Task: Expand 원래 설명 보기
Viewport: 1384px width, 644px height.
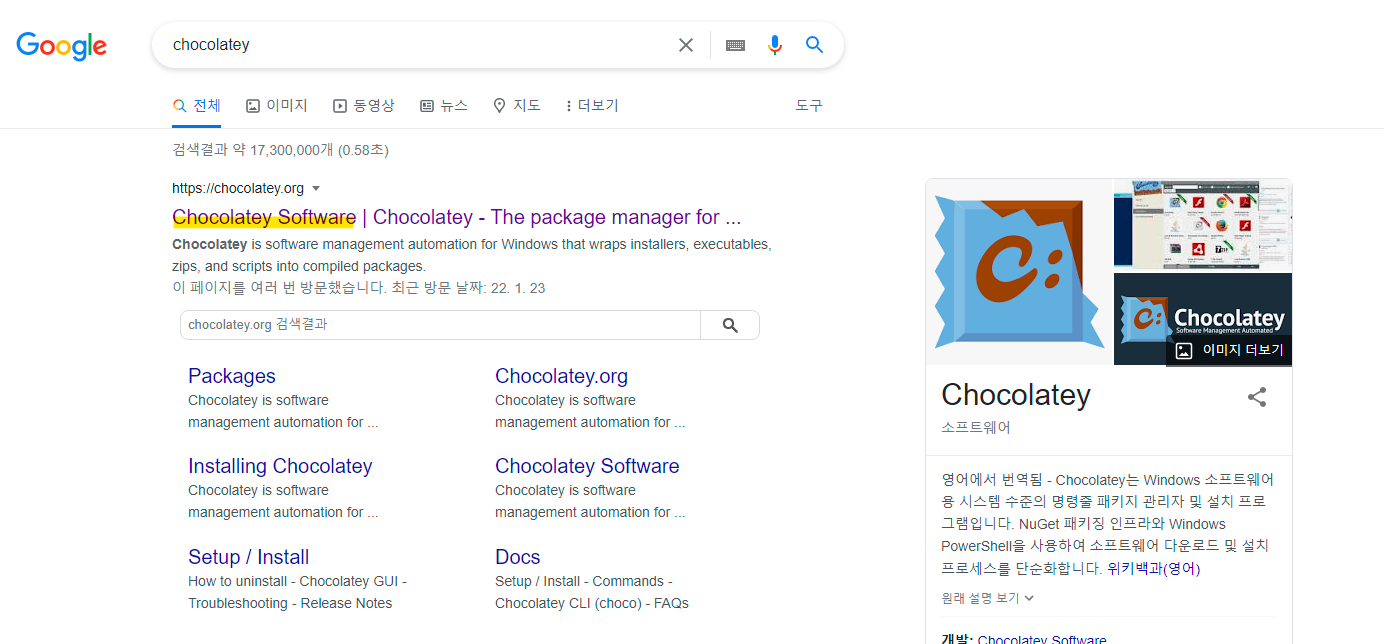Action: click(987, 598)
